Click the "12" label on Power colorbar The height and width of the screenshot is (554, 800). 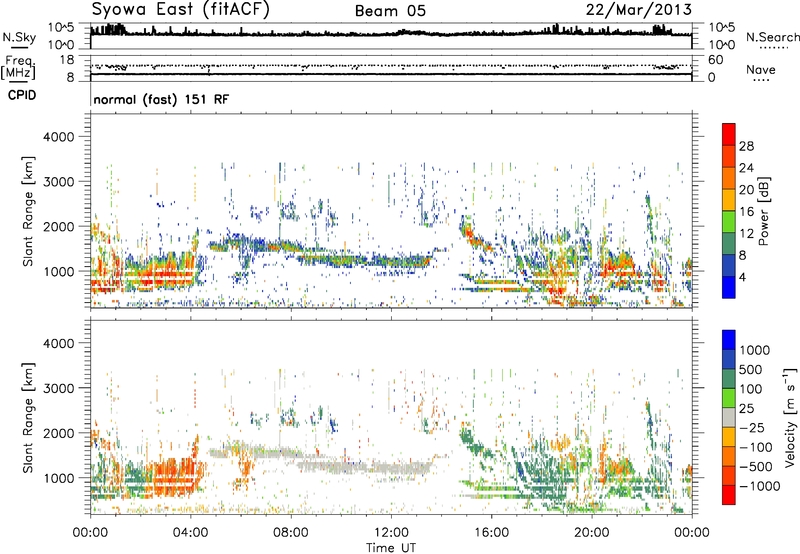(x=746, y=233)
